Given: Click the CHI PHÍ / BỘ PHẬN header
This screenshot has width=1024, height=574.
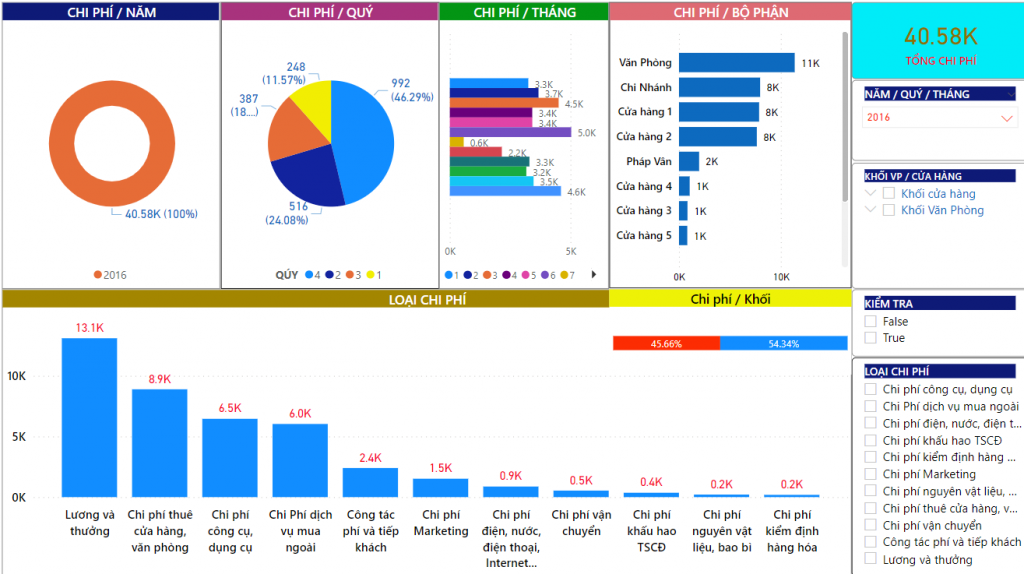Looking at the screenshot, I should 731,12.
